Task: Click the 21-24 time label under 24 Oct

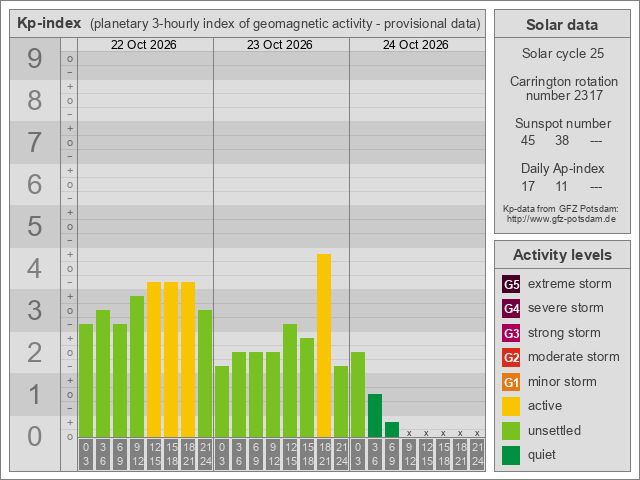Action: coord(477,454)
